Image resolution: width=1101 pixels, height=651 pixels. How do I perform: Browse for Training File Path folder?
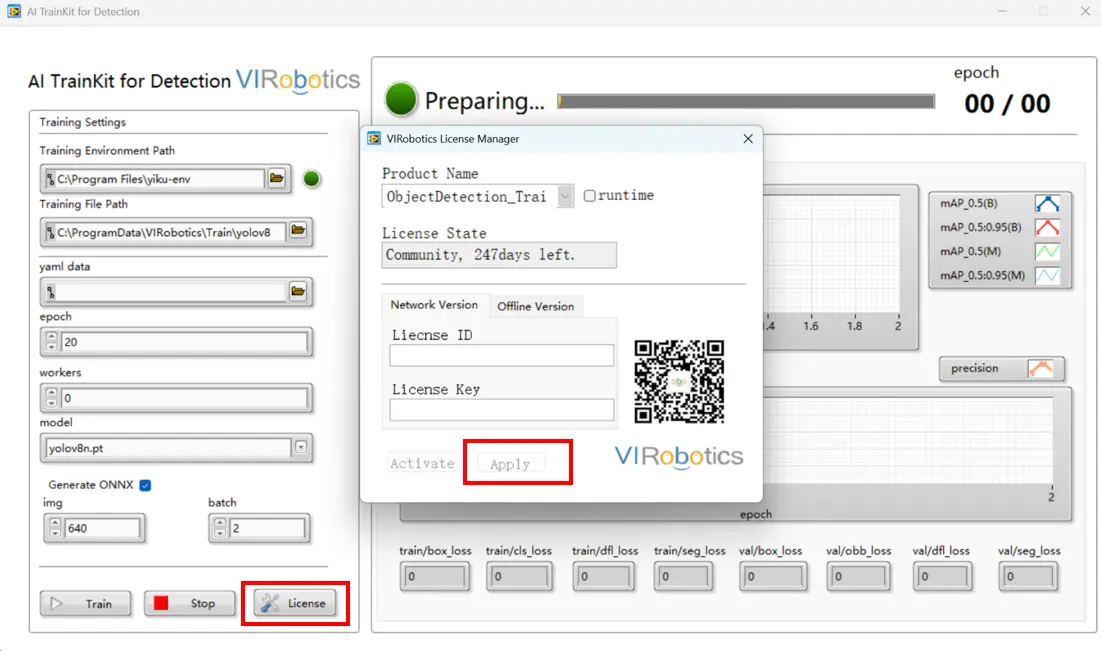tap(297, 231)
